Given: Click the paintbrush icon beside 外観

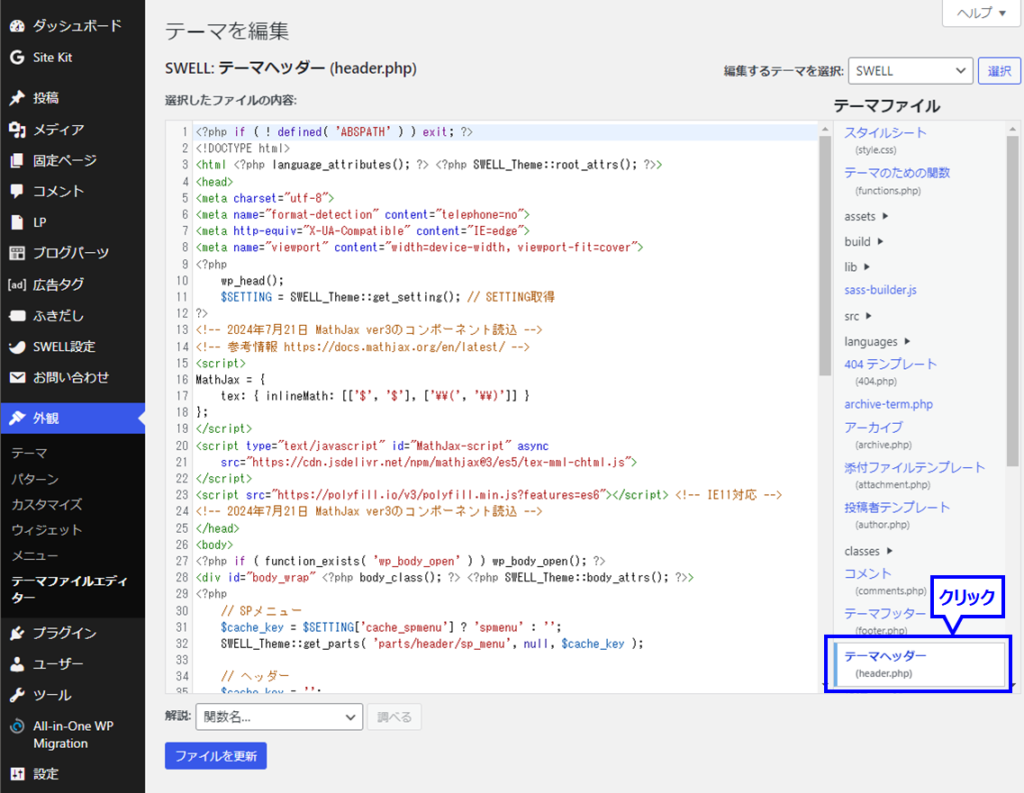Looking at the screenshot, I should point(18,418).
